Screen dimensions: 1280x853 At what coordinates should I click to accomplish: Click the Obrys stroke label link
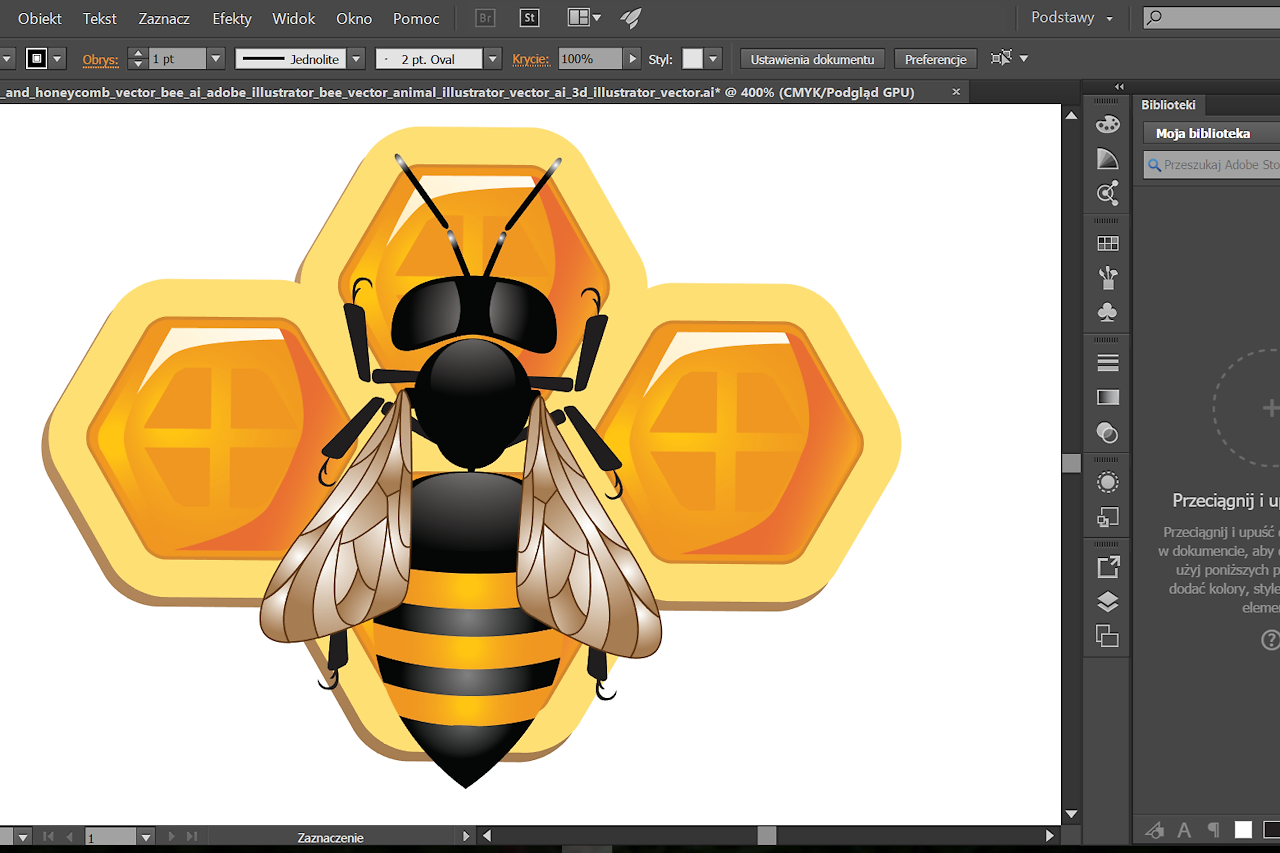[100, 60]
